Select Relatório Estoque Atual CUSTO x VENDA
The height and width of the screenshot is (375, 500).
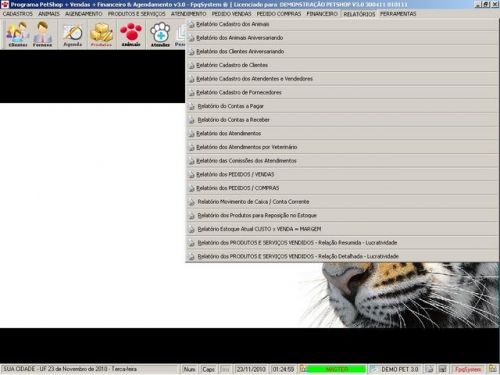(342, 229)
